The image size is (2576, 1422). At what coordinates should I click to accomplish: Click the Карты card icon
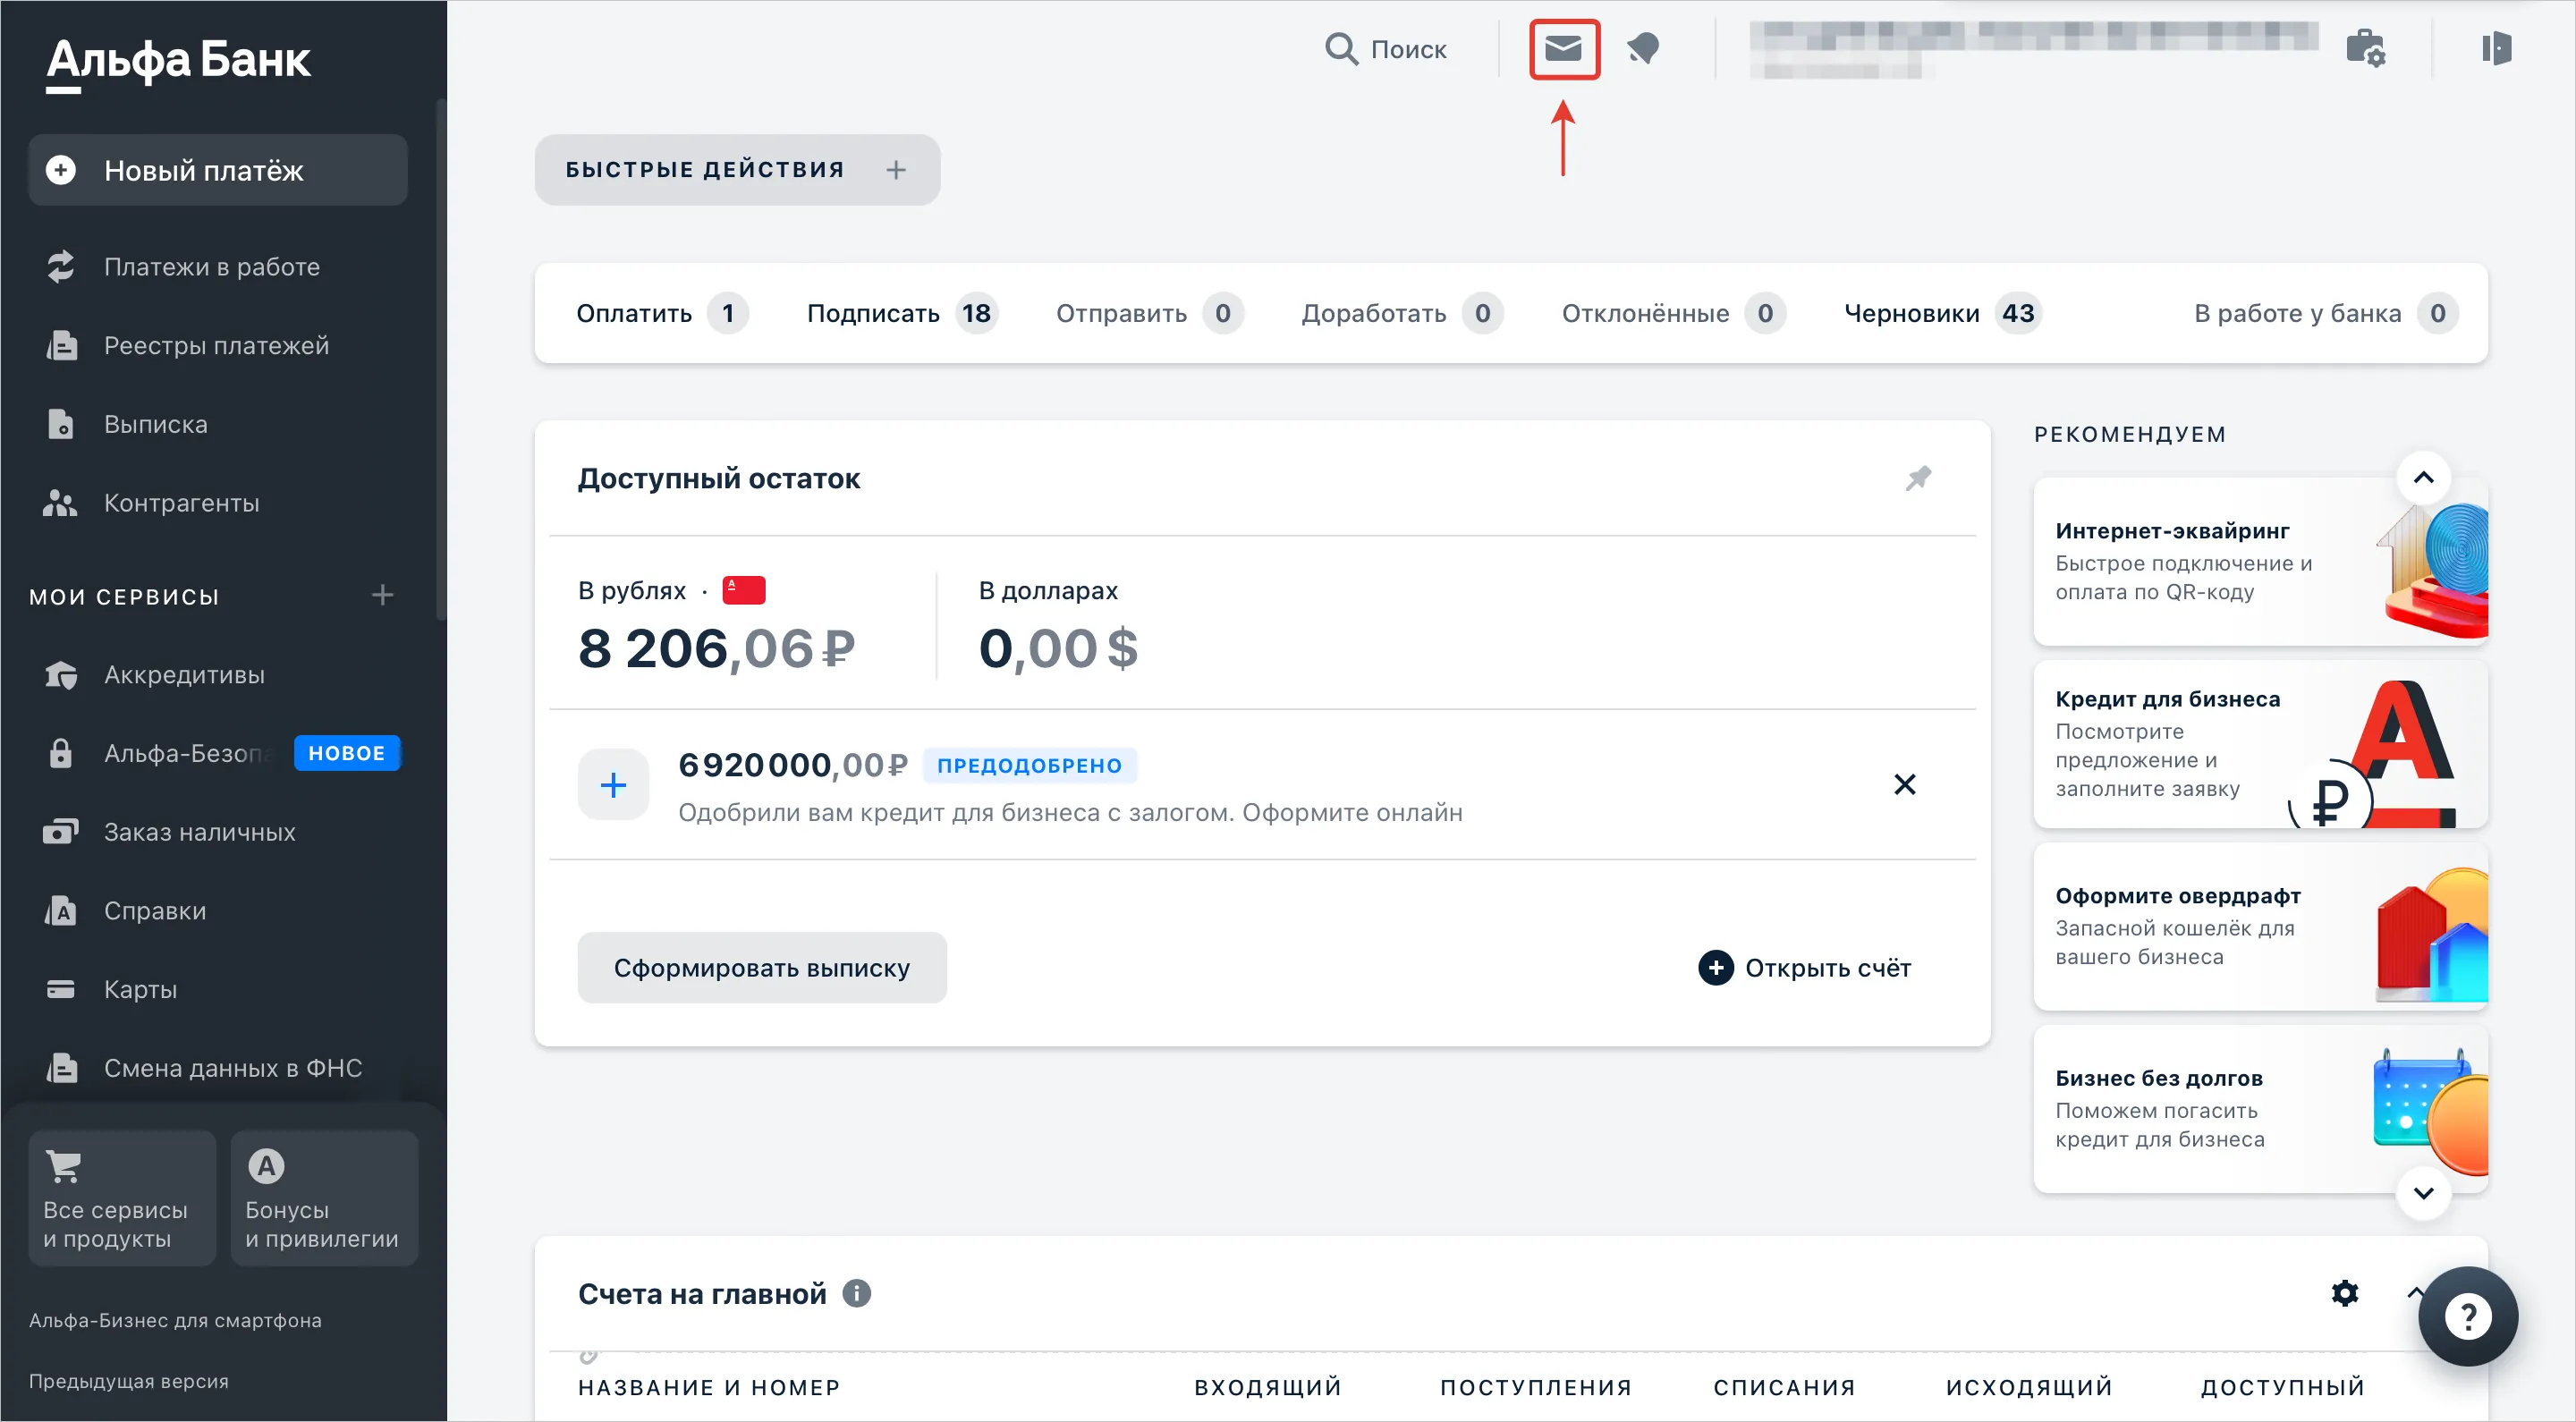click(61, 989)
